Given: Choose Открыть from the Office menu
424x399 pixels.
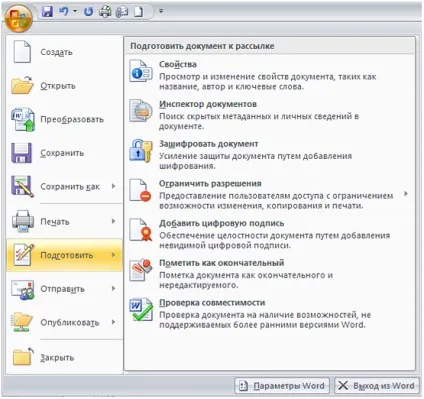Looking at the screenshot, I should 64,86.
